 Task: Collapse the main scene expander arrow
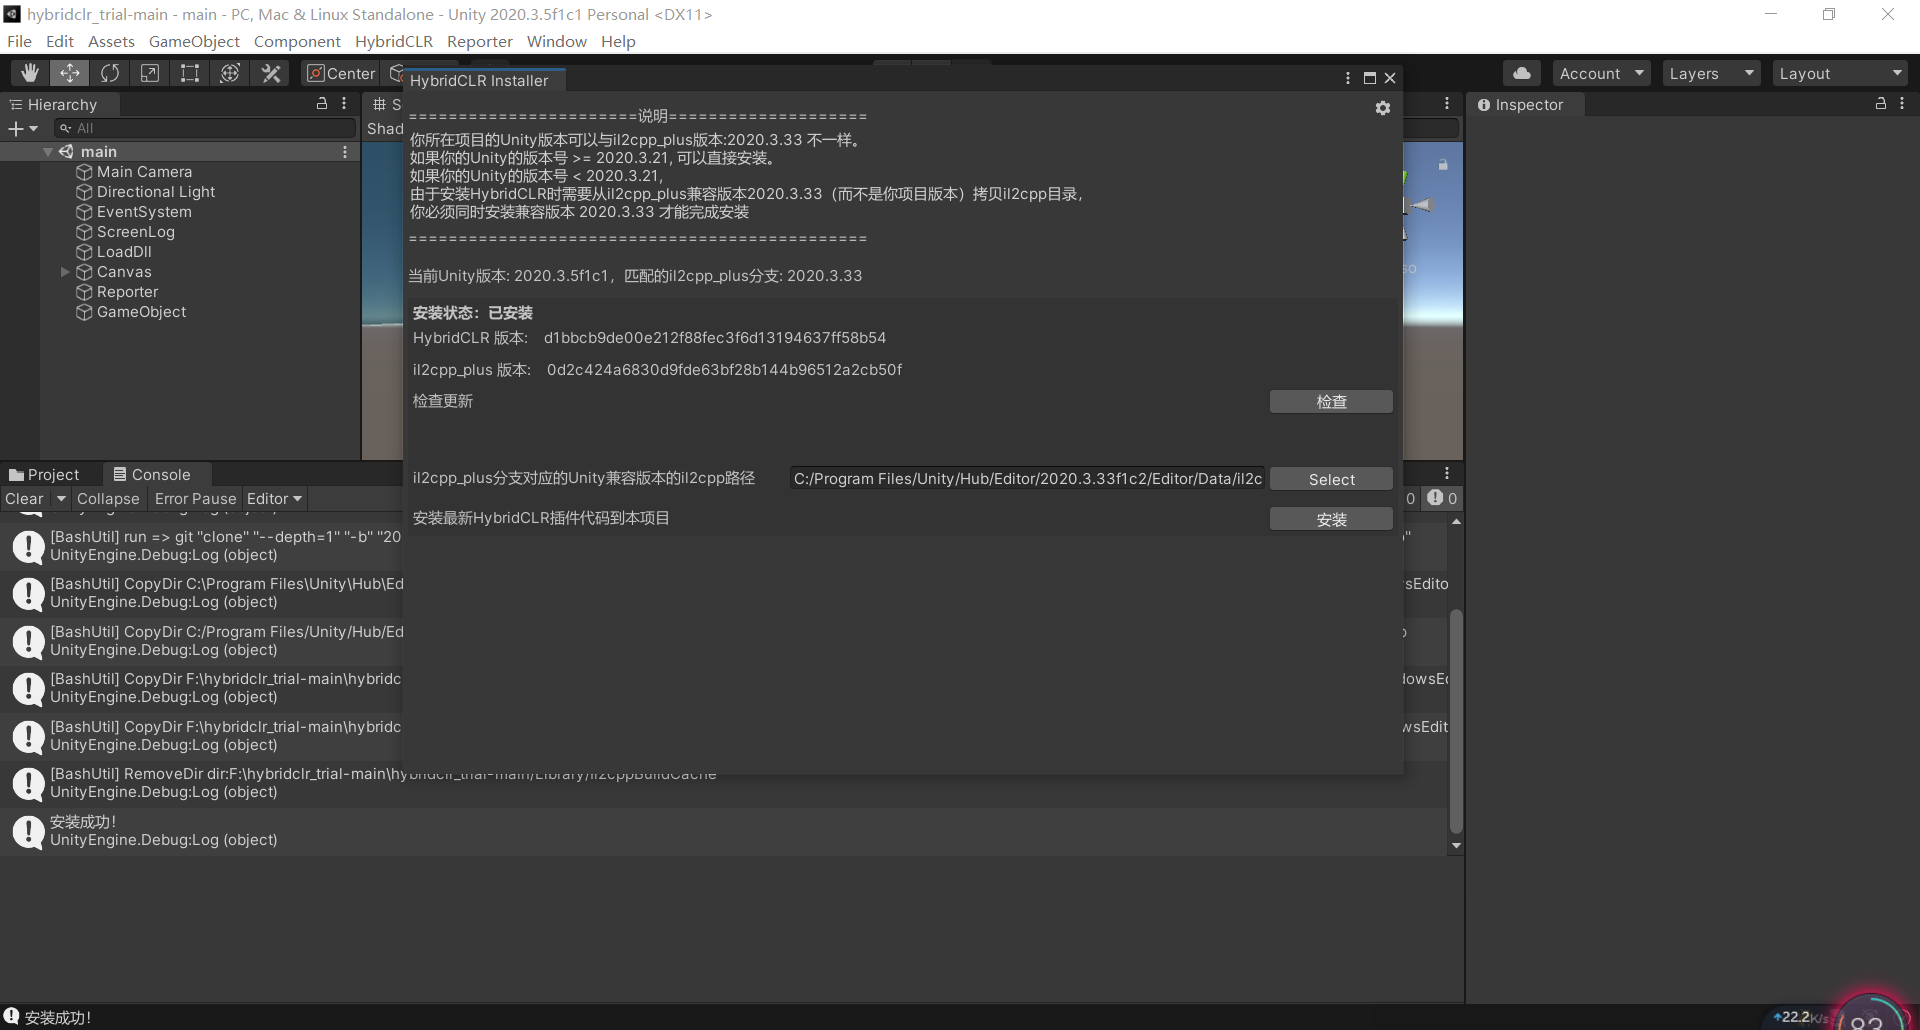point(47,152)
